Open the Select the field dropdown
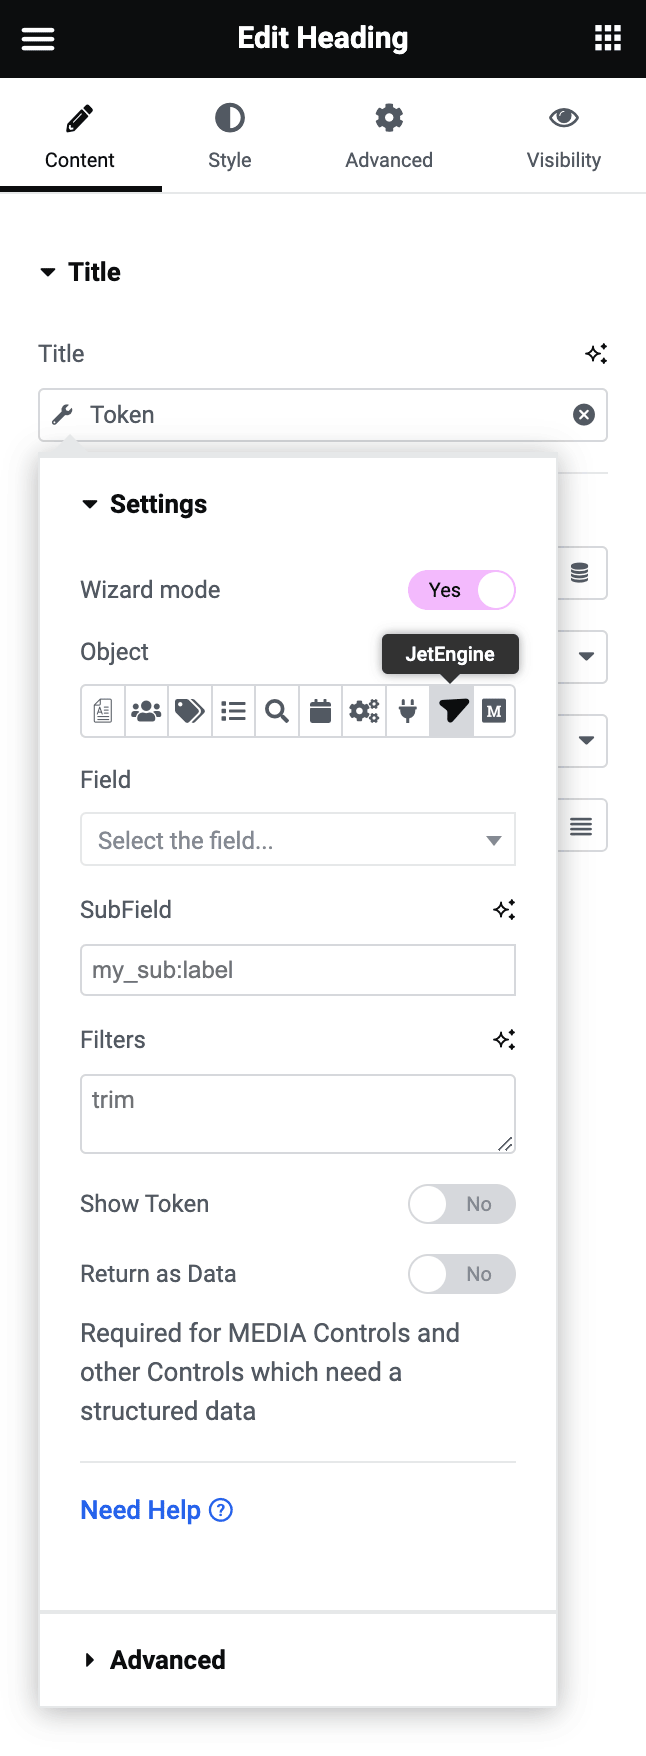The height and width of the screenshot is (1756, 646). point(297,840)
